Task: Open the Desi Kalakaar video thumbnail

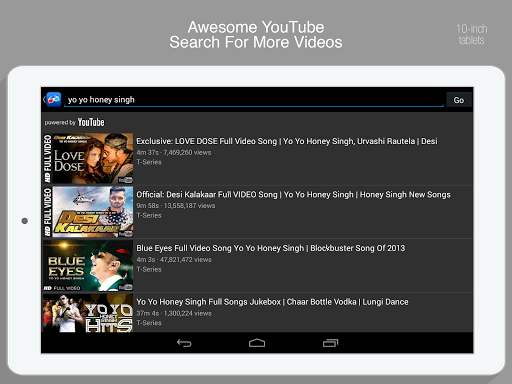Action: 88,212
